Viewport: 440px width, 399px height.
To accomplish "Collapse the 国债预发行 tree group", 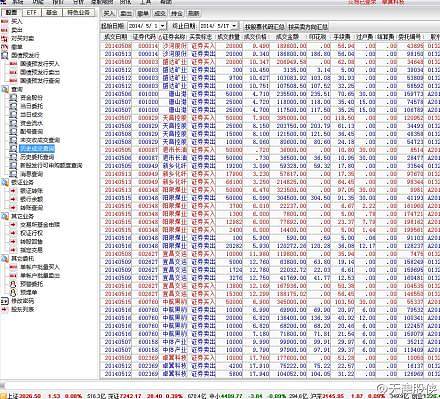I will [x=5, y=55].
